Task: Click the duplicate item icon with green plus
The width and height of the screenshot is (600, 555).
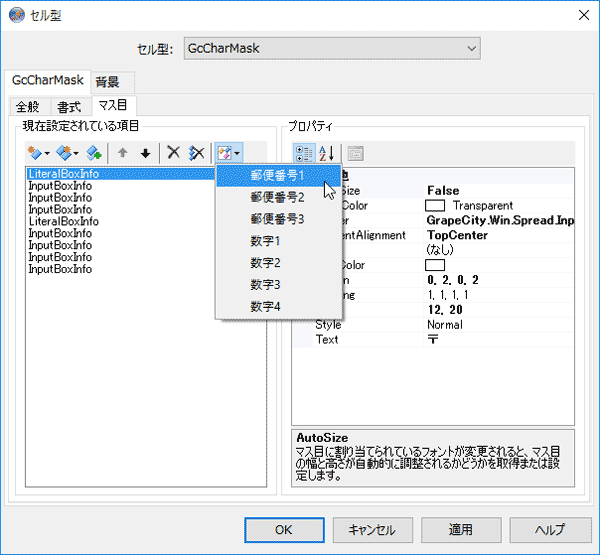Action: [93, 153]
